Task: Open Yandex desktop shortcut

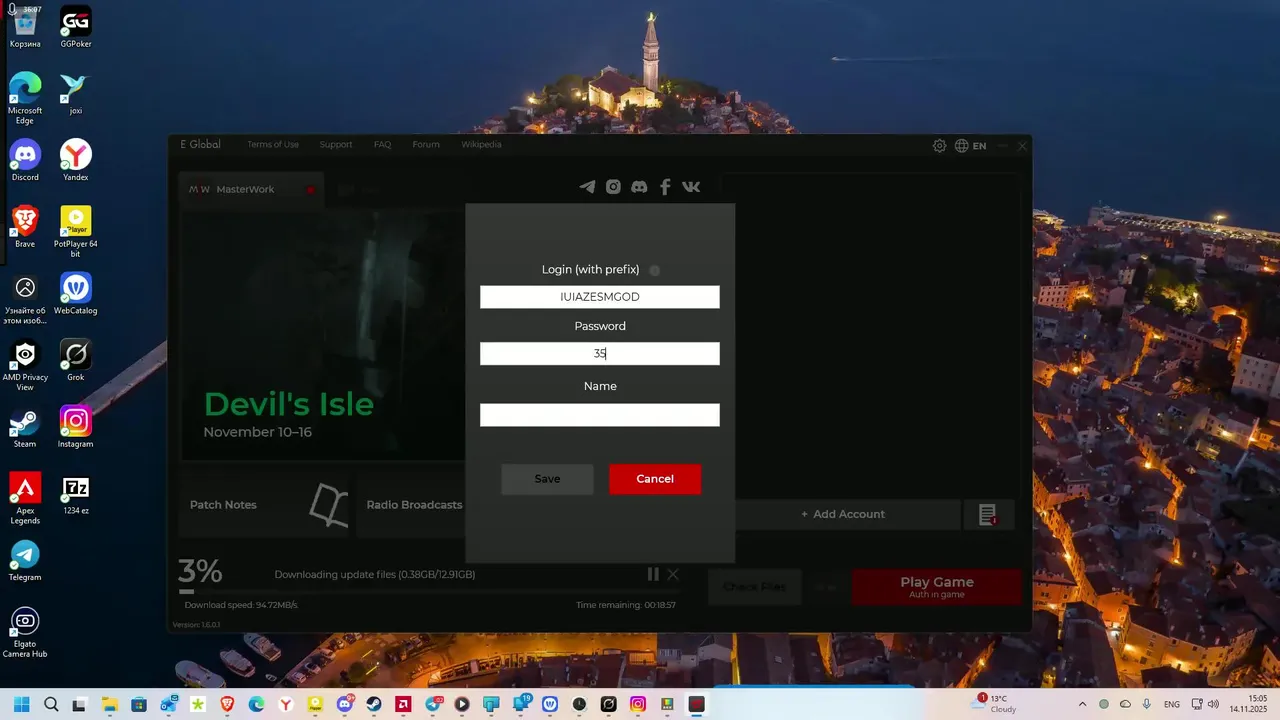Action: pyautogui.click(x=76, y=161)
